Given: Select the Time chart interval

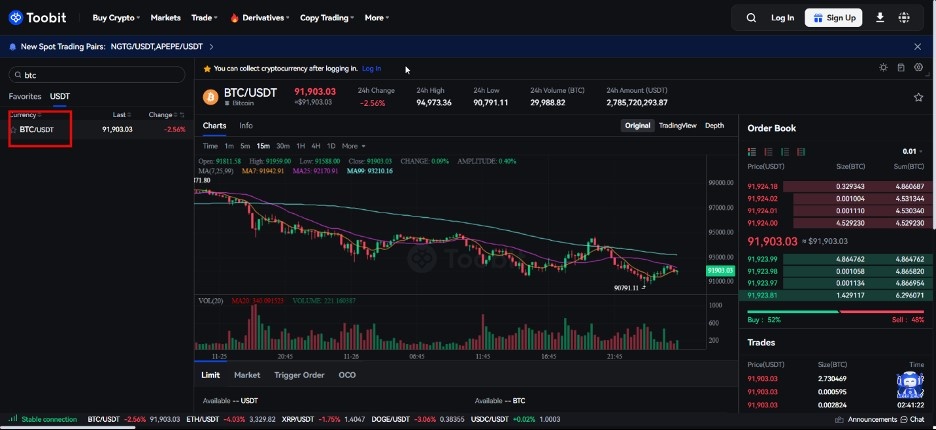Looking at the screenshot, I should point(210,146).
